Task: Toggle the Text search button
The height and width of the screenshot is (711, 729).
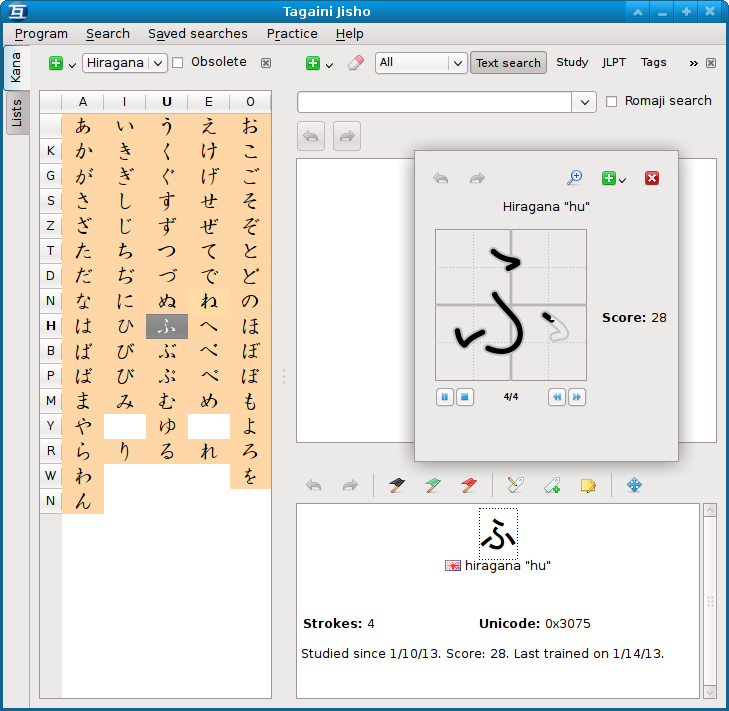Action: point(508,63)
